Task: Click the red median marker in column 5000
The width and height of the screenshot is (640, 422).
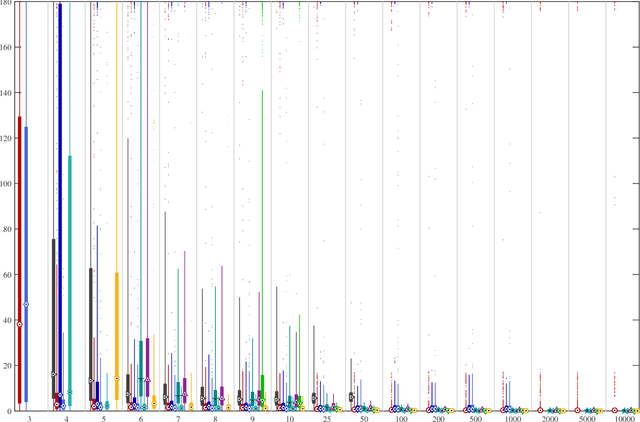Action: (578, 410)
